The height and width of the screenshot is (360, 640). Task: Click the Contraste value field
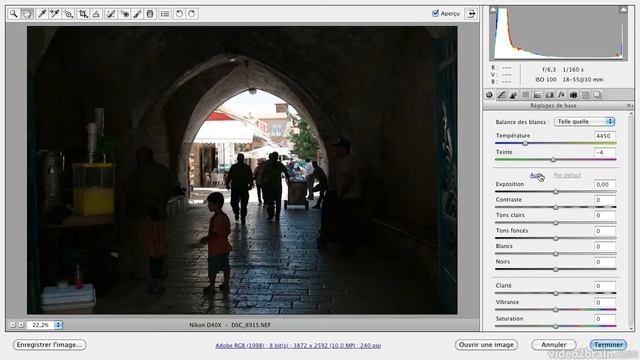(604, 200)
